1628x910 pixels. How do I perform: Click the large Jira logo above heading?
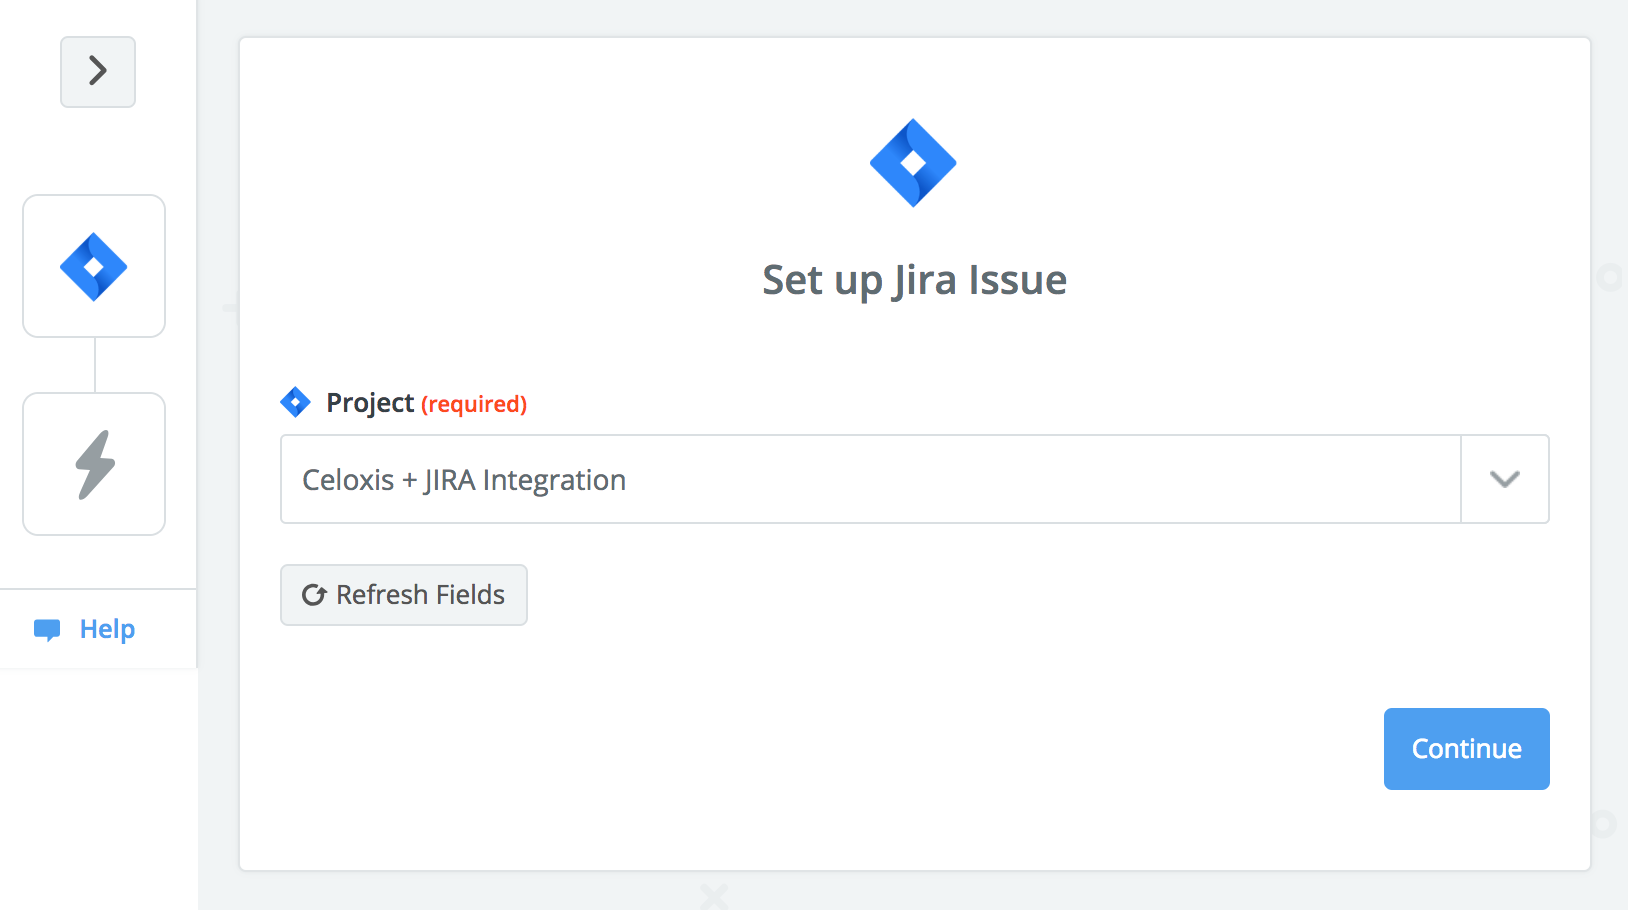913,163
